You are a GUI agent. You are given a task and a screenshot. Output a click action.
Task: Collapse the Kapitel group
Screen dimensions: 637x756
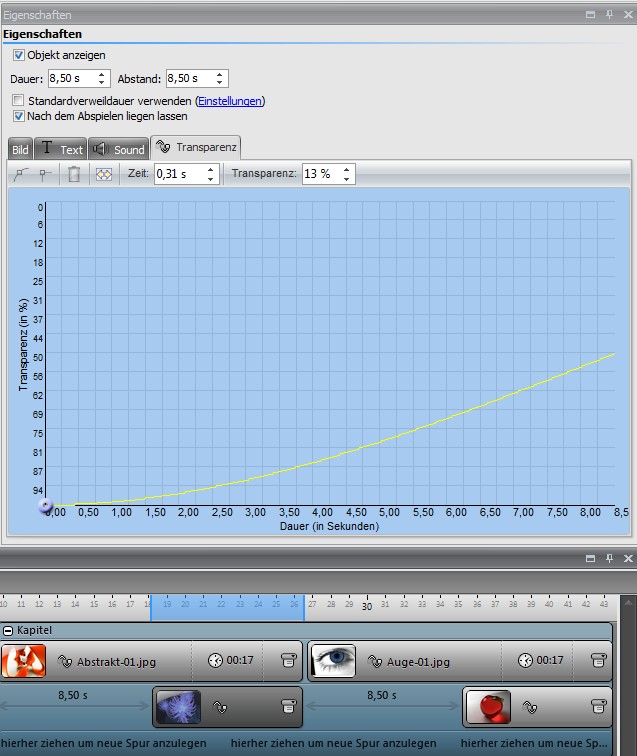[9, 631]
